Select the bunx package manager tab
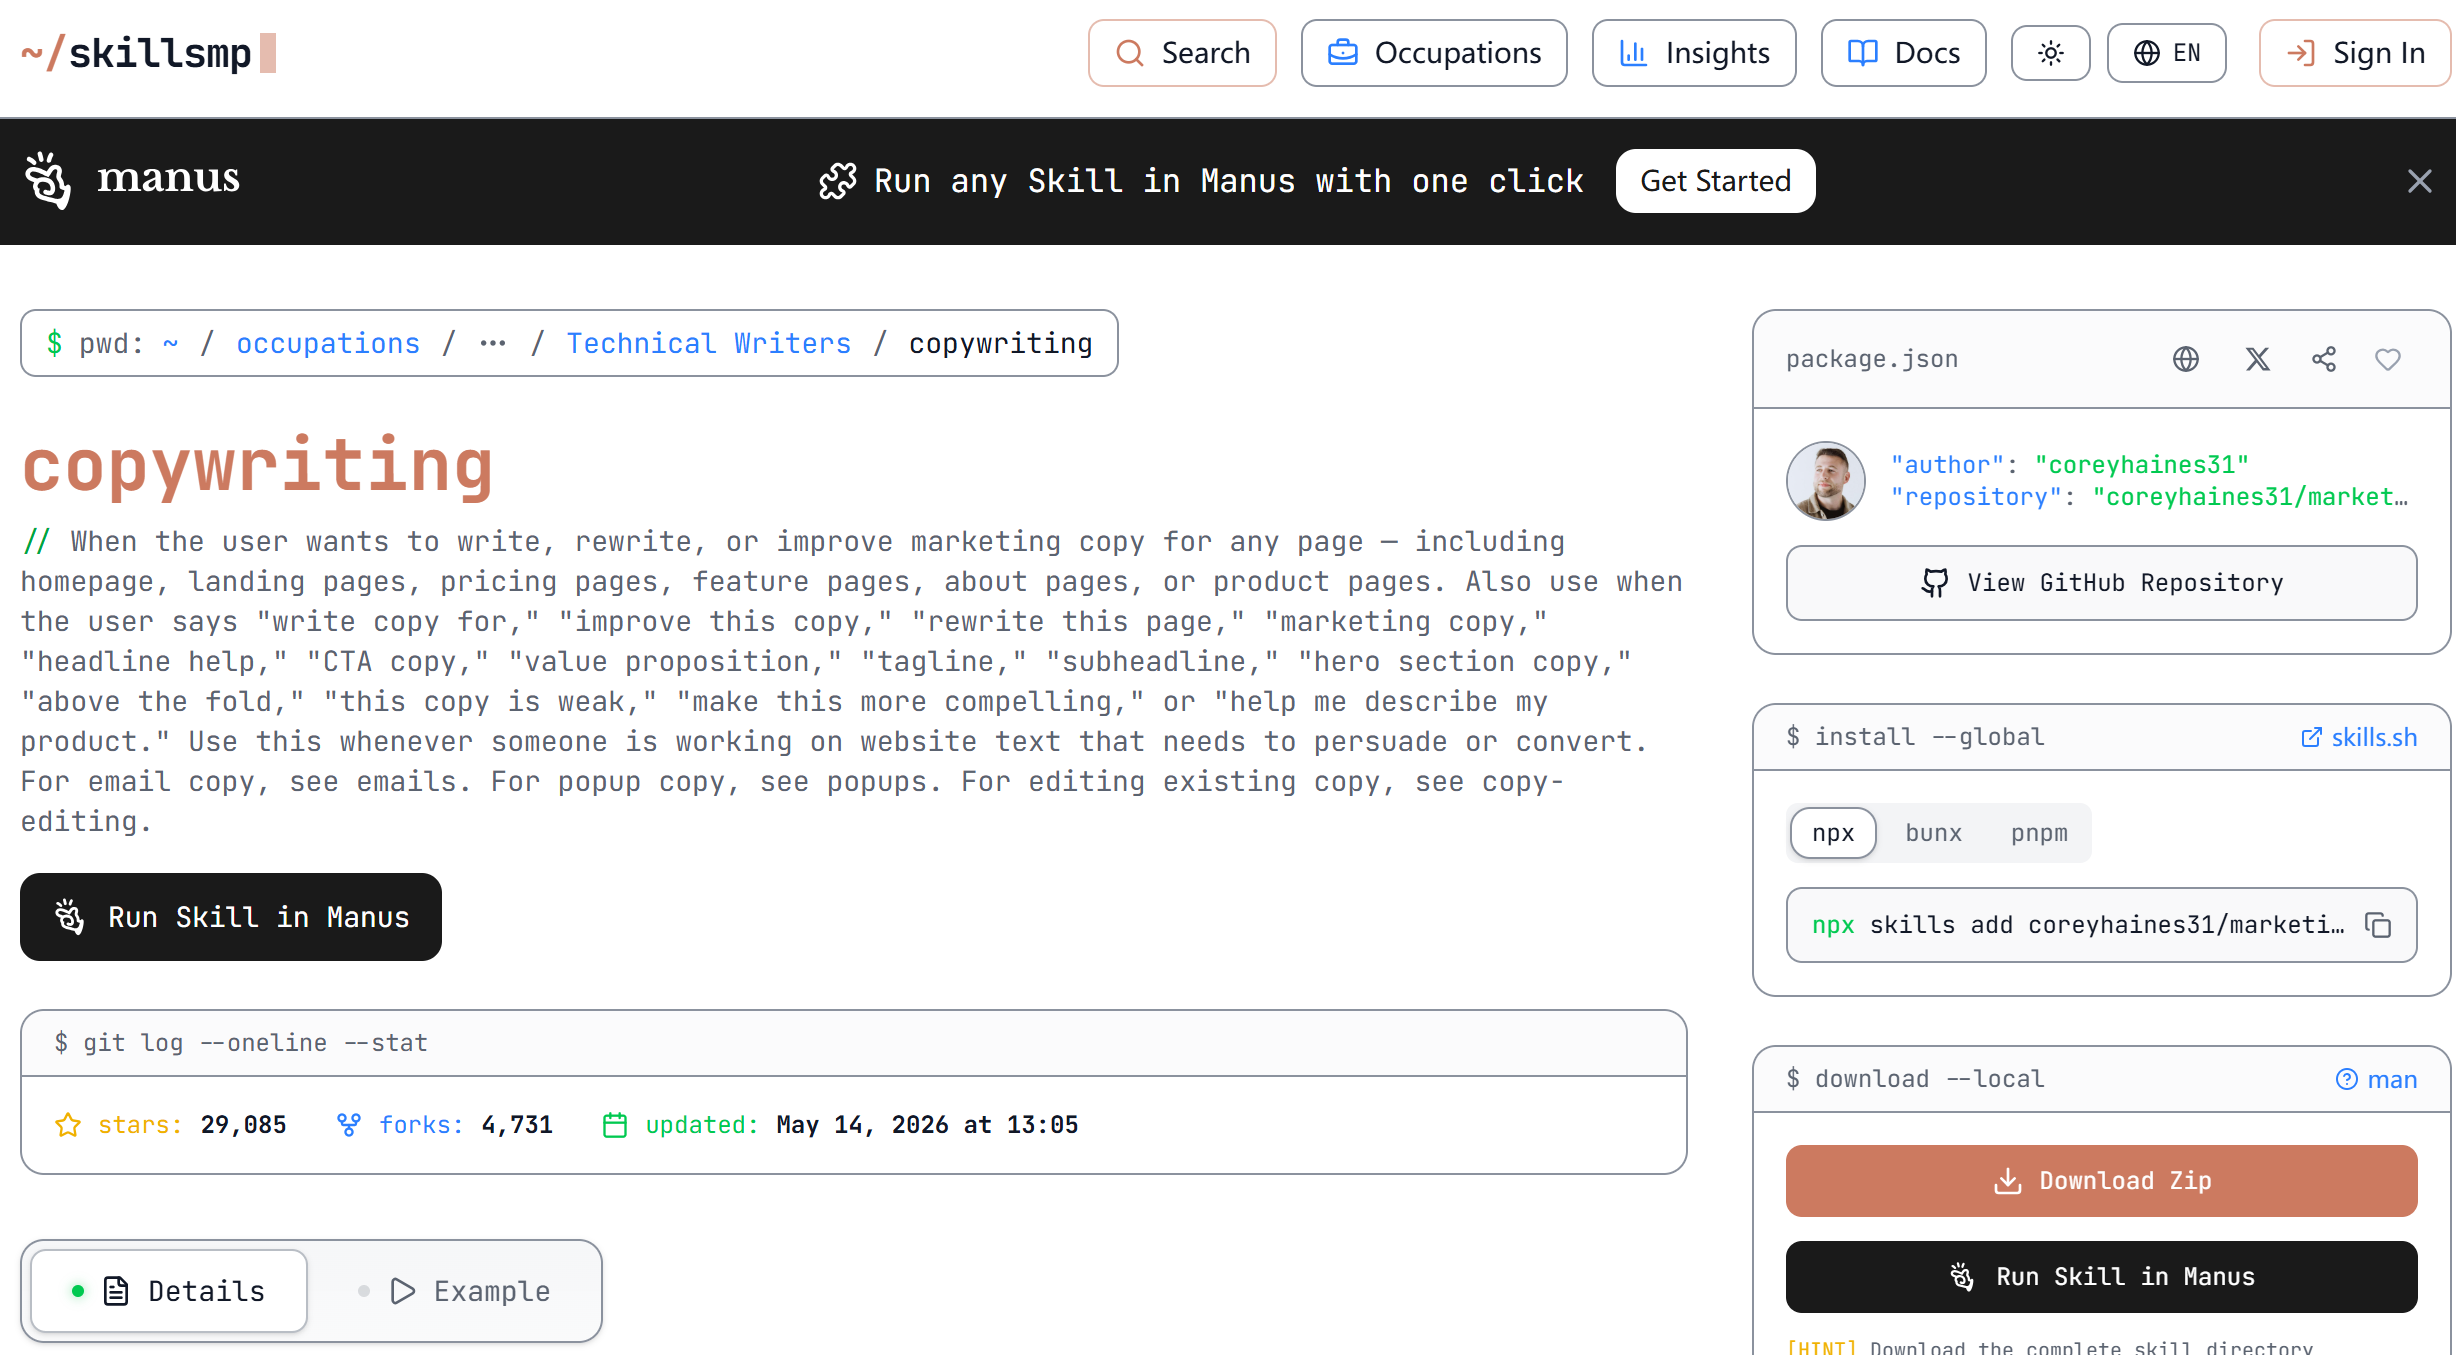 (1933, 833)
